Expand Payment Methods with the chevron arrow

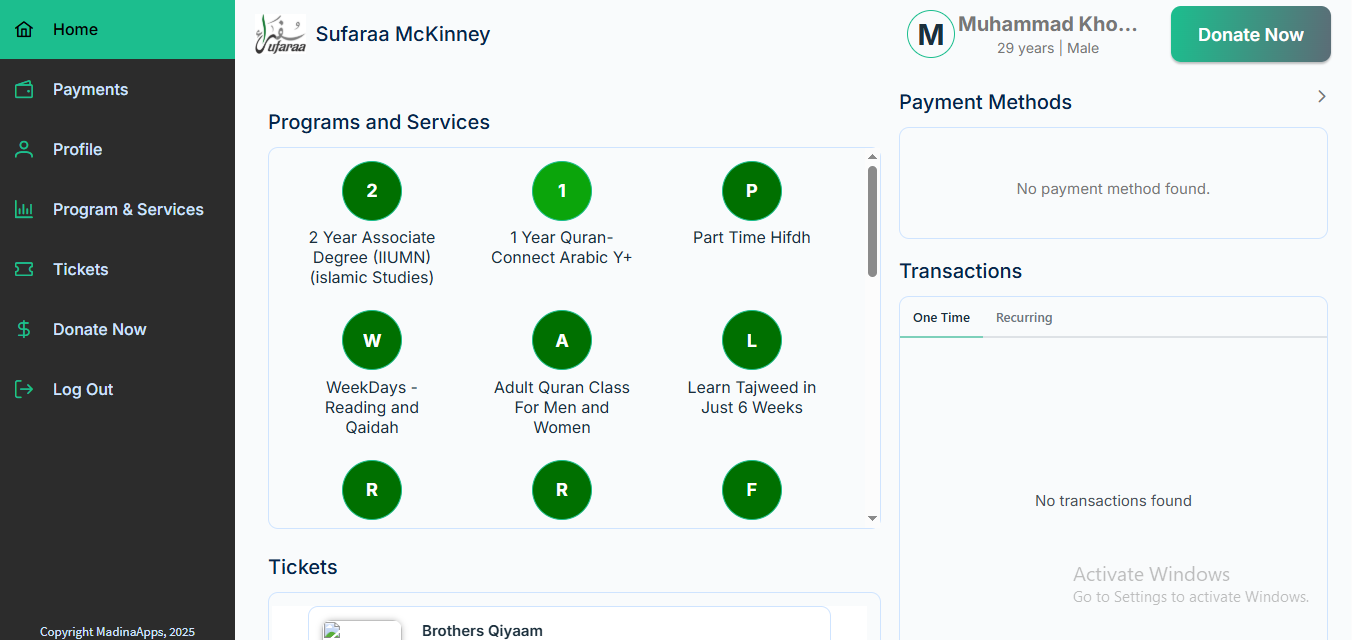(x=1321, y=97)
